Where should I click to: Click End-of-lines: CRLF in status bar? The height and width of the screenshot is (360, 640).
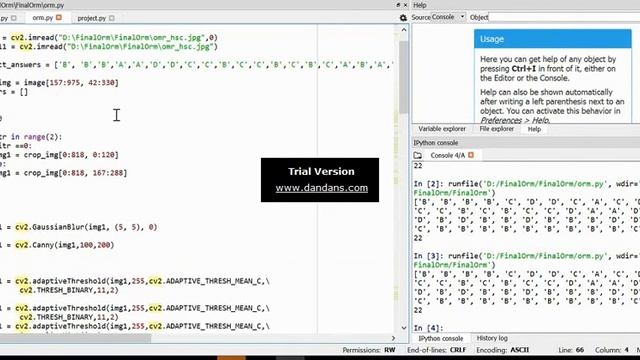436,350
